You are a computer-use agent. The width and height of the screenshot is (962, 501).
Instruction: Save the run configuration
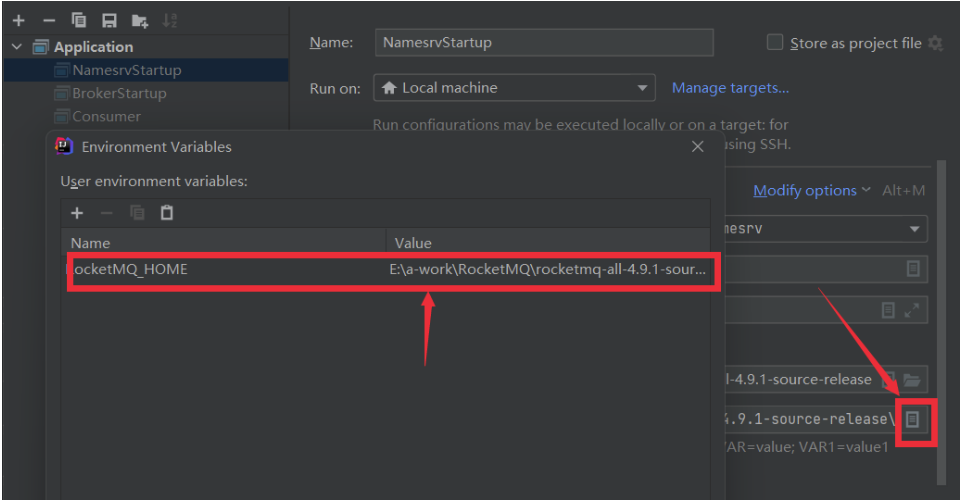tap(109, 21)
